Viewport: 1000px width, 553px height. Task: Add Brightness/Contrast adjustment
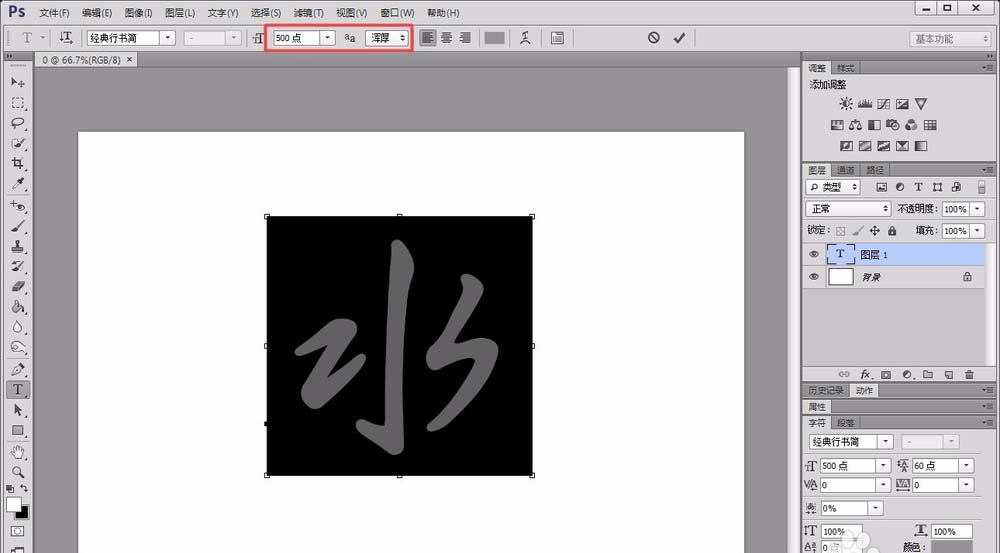point(846,104)
